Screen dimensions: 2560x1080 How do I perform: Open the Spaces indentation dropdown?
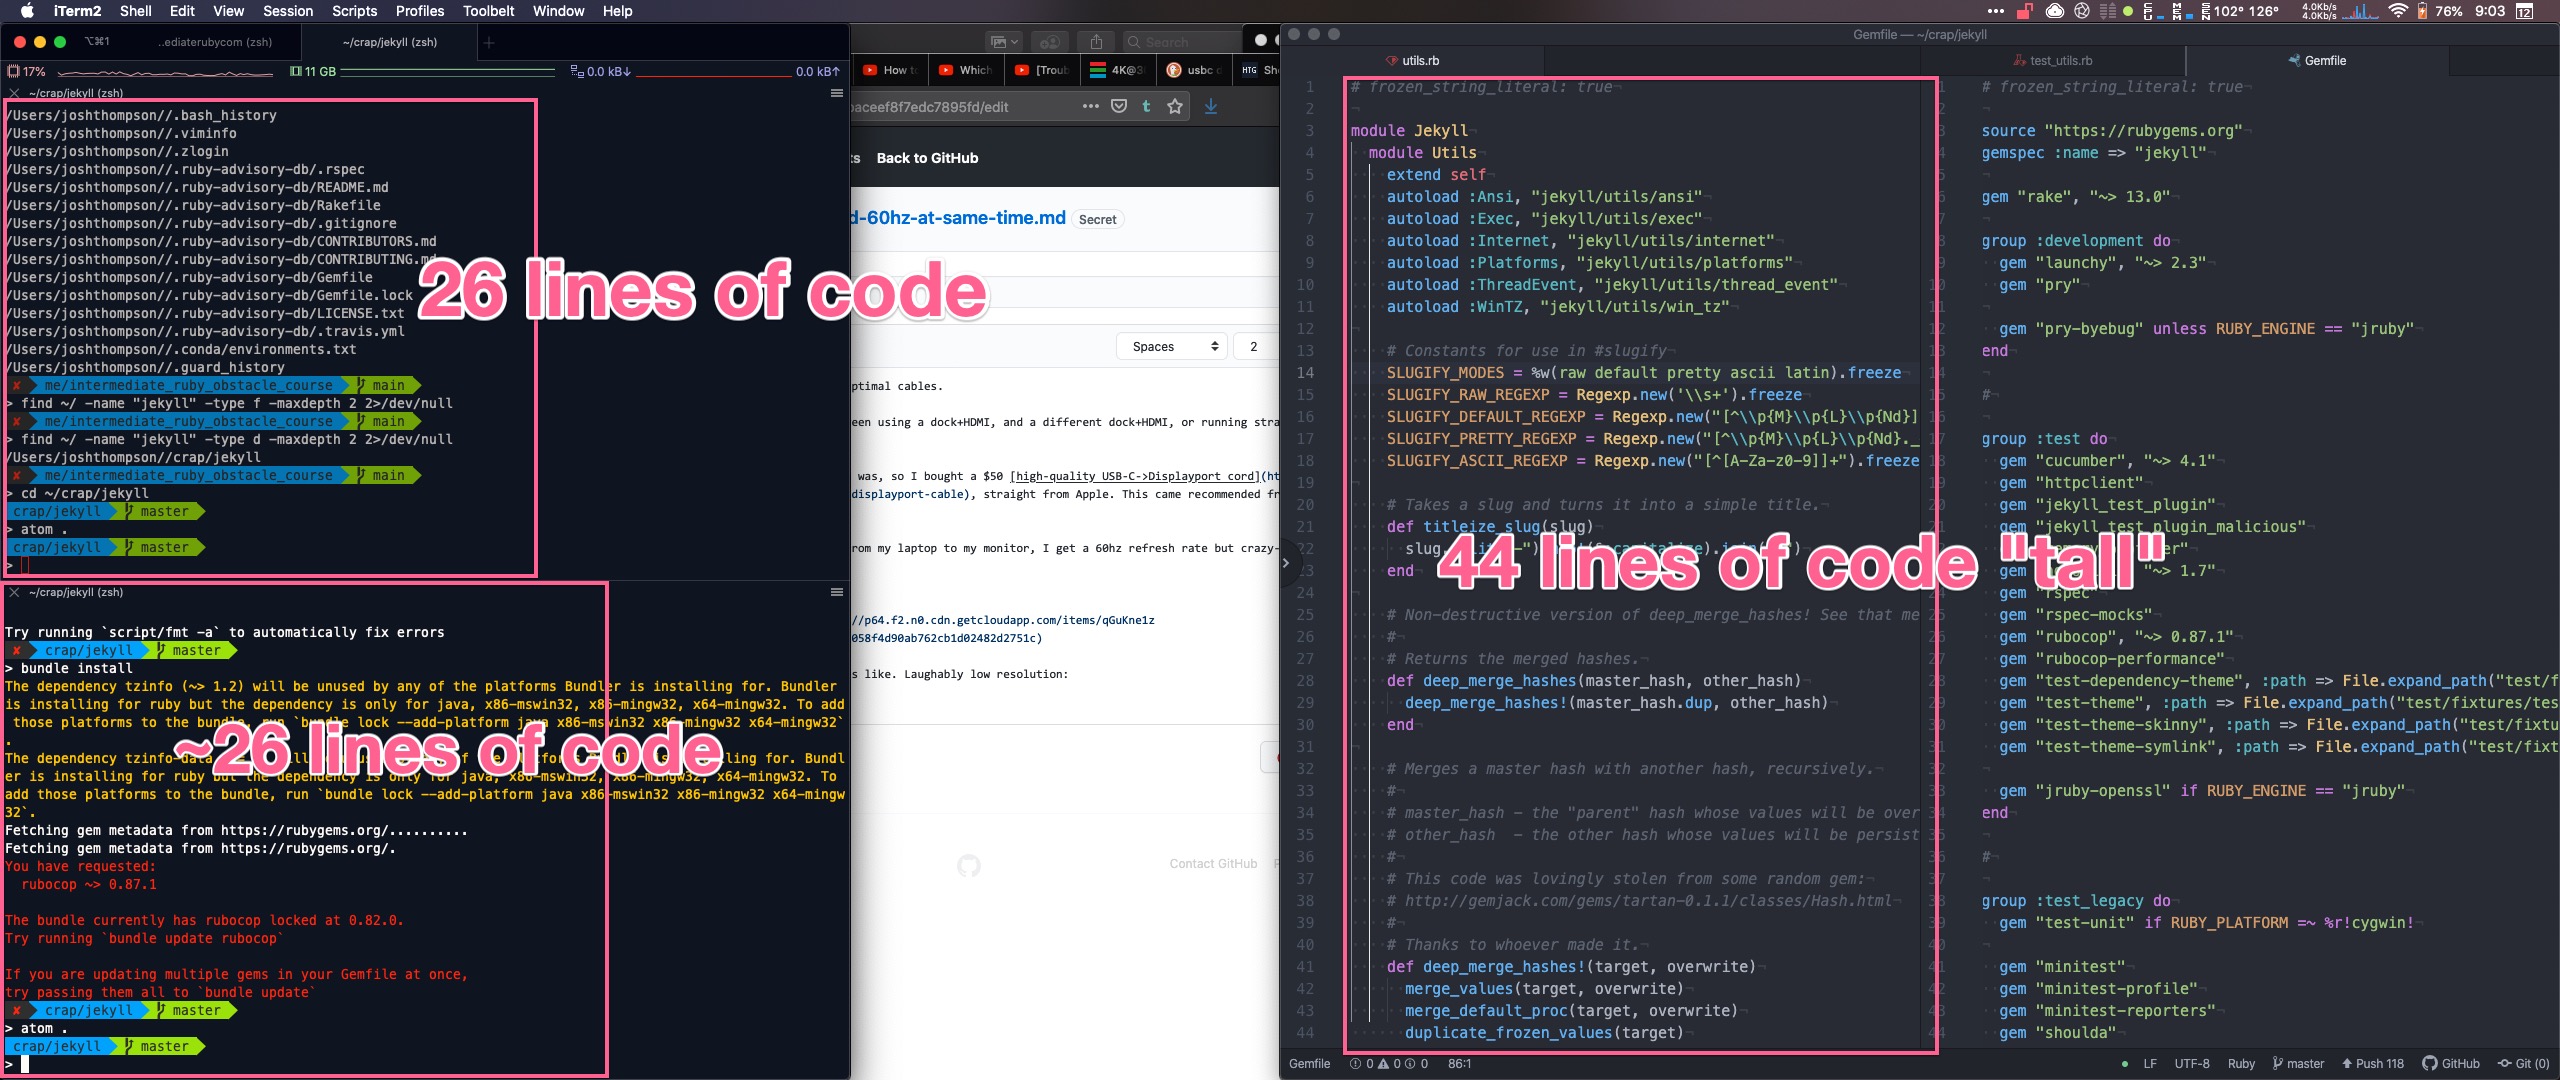pos(1171,346)
